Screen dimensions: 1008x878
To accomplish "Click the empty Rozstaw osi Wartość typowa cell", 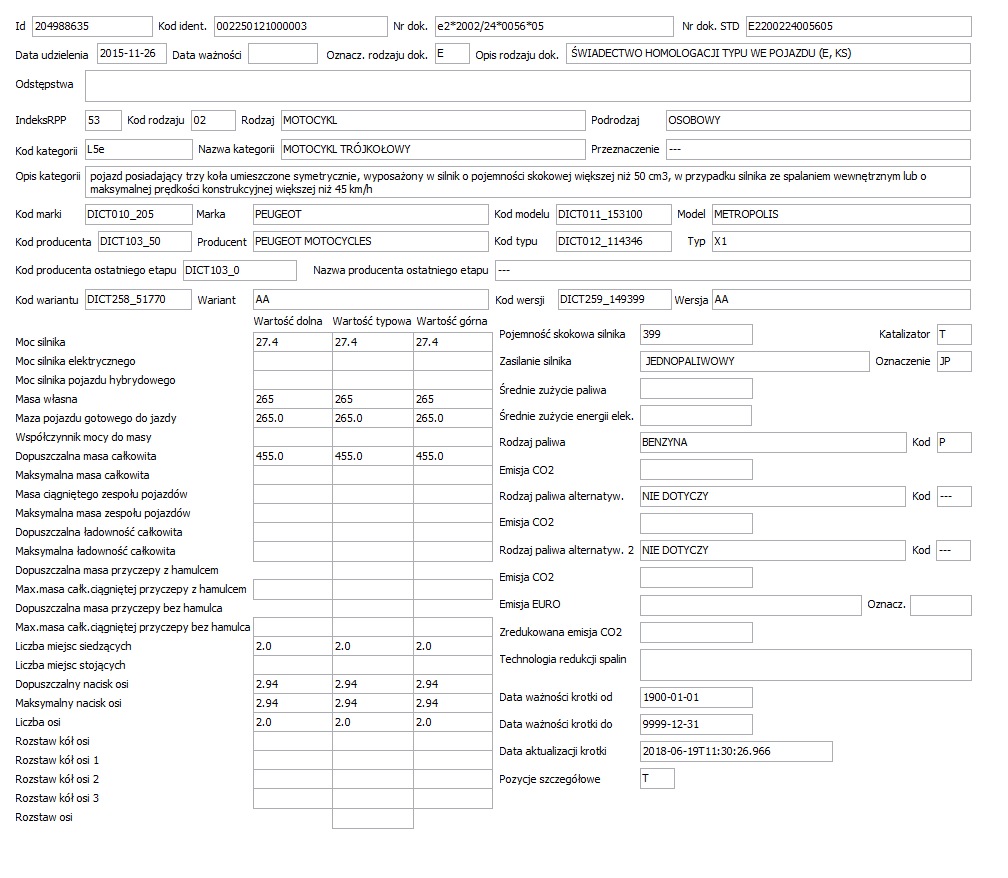I will 372,818.
